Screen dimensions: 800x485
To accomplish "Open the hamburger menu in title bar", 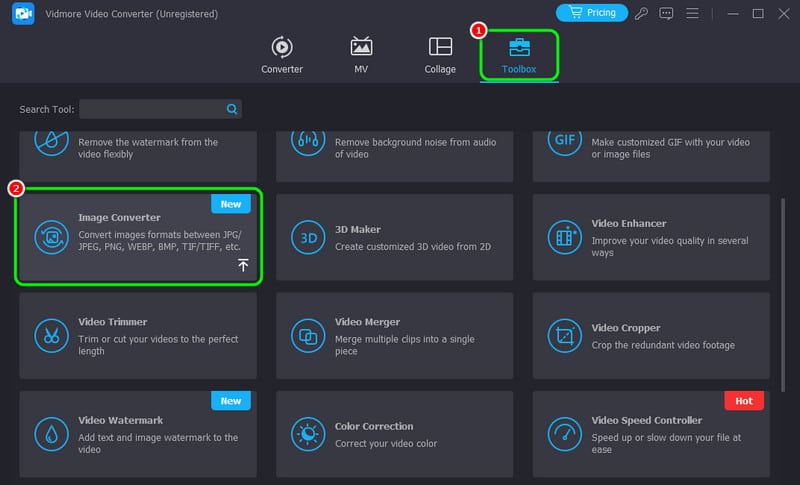I will [691, 13].
